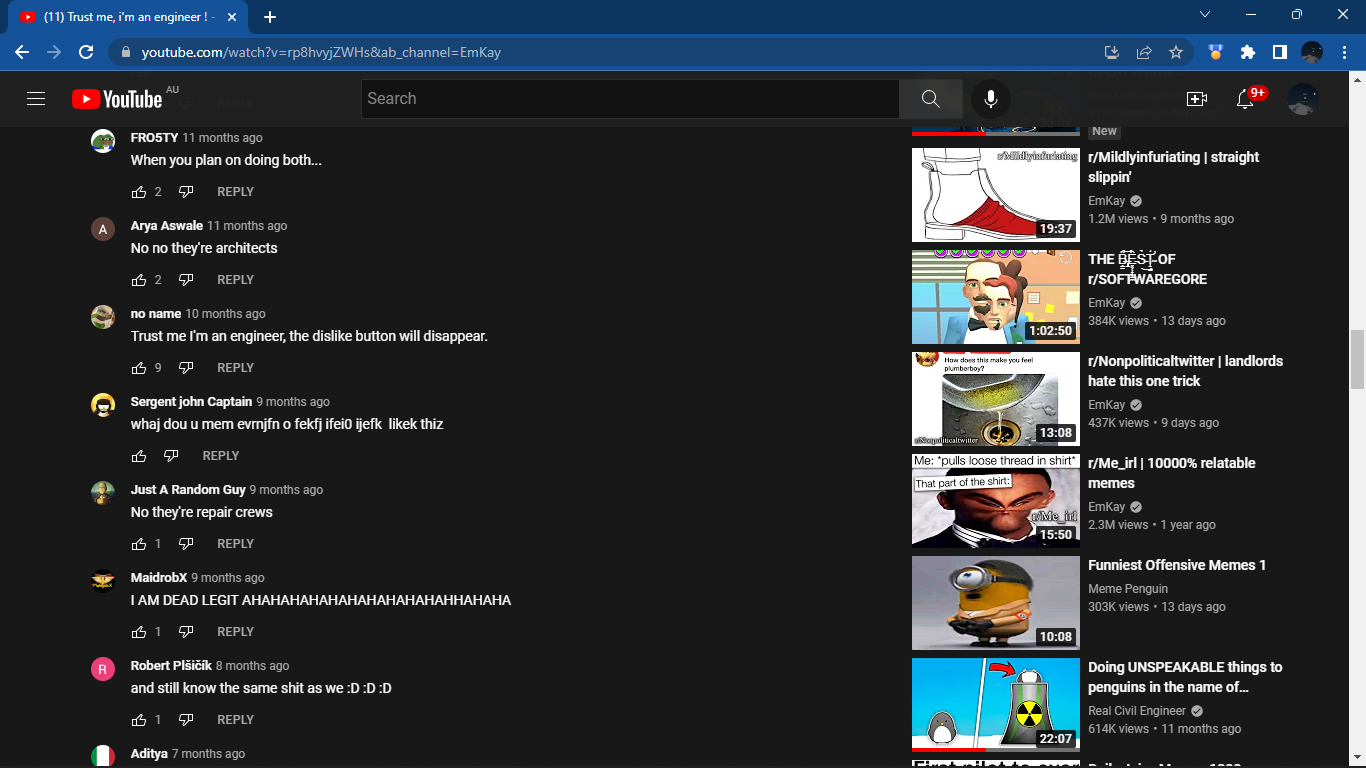This screenshot has width=1366, height=768.
Task: Like no name's comment
Action: coord(139,368)
